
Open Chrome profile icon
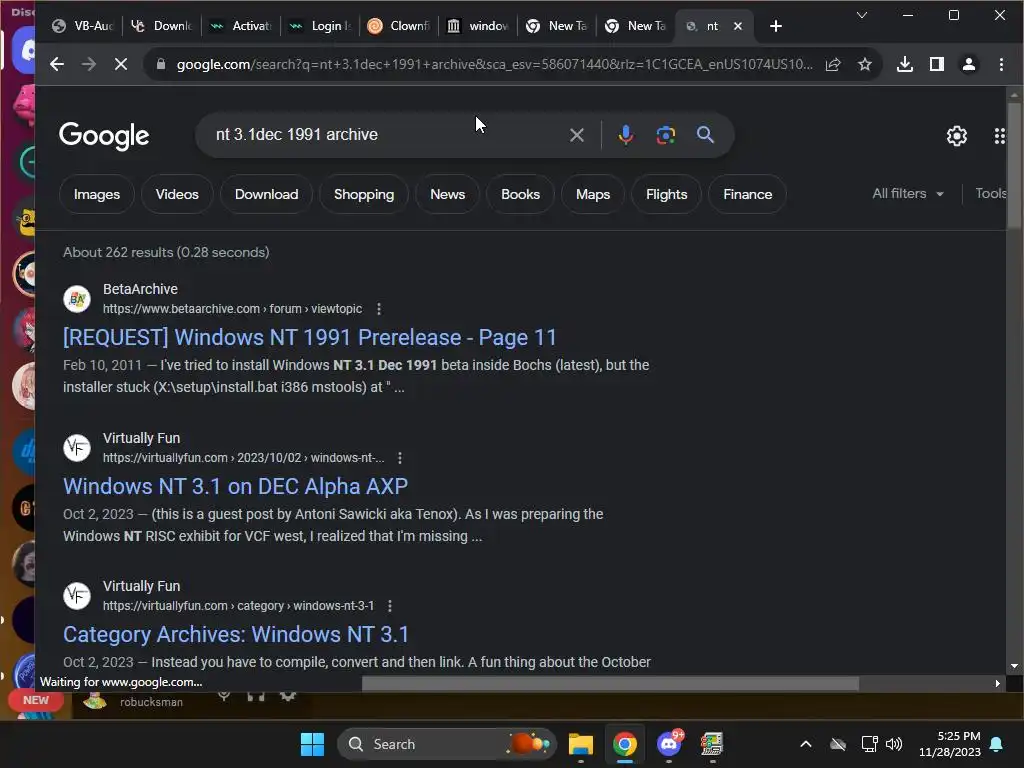(968, 64)
